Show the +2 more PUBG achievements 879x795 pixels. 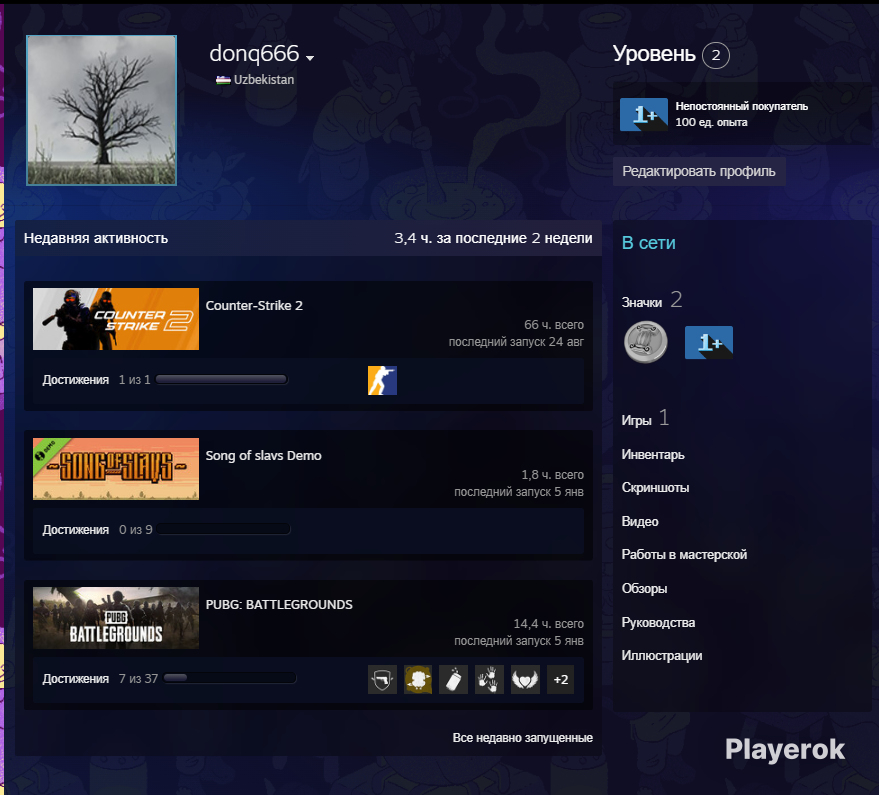561,680
